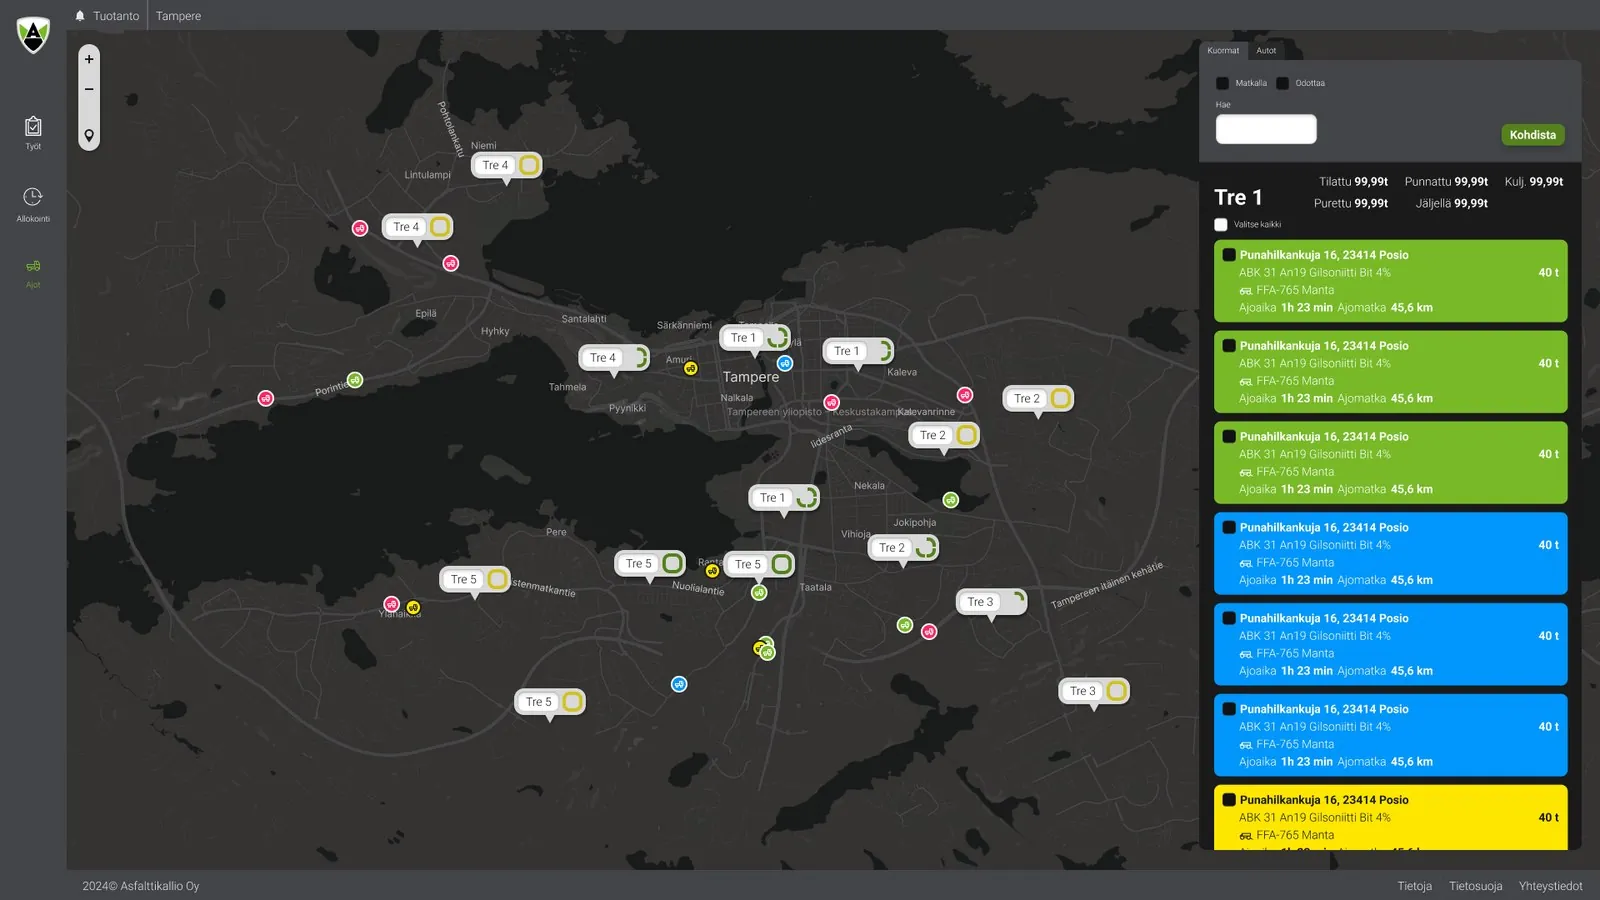Select the Tre 4 marker near Niemi
The height and width of the screenshot is (900, 1600).
(506, 165)
